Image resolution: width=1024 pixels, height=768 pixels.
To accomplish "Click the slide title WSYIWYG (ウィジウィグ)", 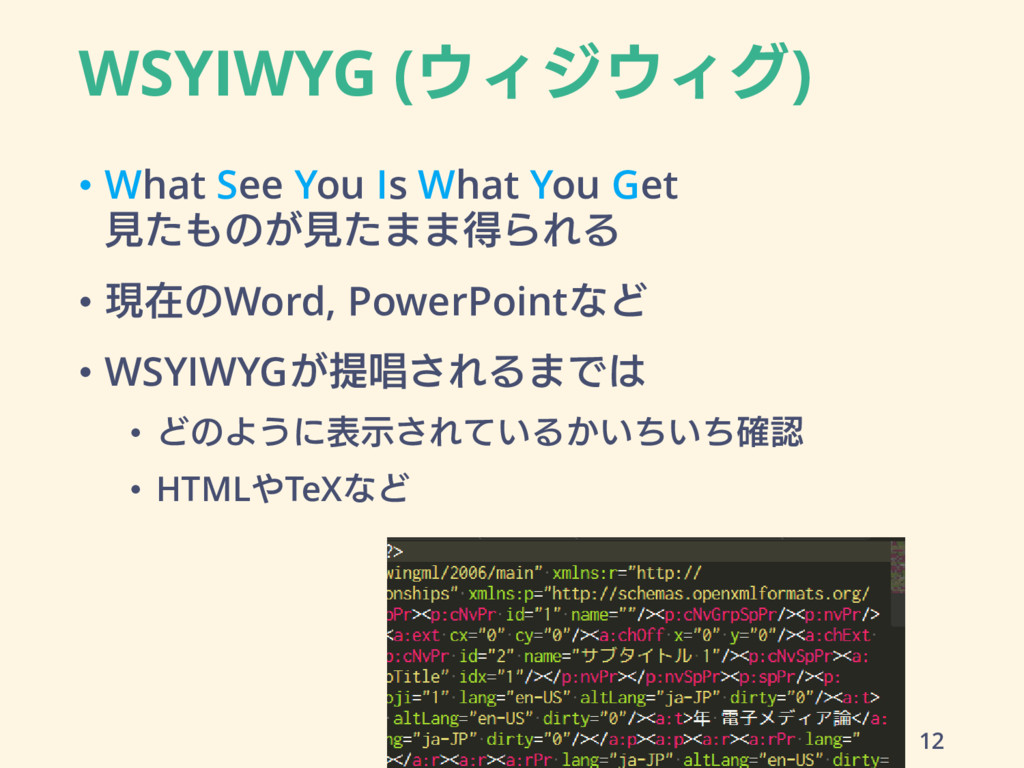I will coord(445,72).
